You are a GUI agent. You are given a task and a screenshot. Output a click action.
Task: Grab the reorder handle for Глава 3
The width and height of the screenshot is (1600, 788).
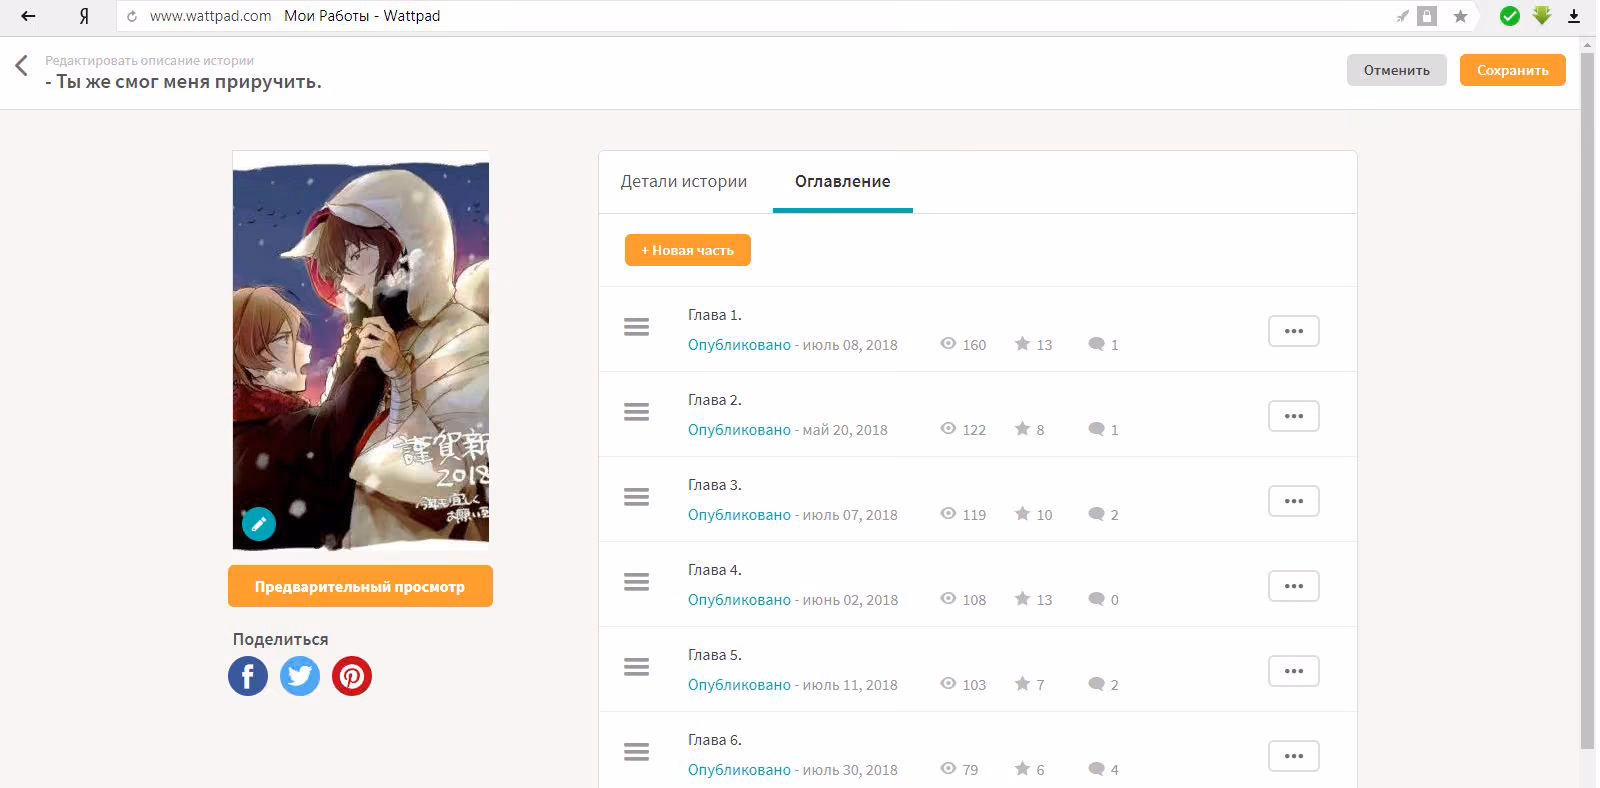(637, 497)
